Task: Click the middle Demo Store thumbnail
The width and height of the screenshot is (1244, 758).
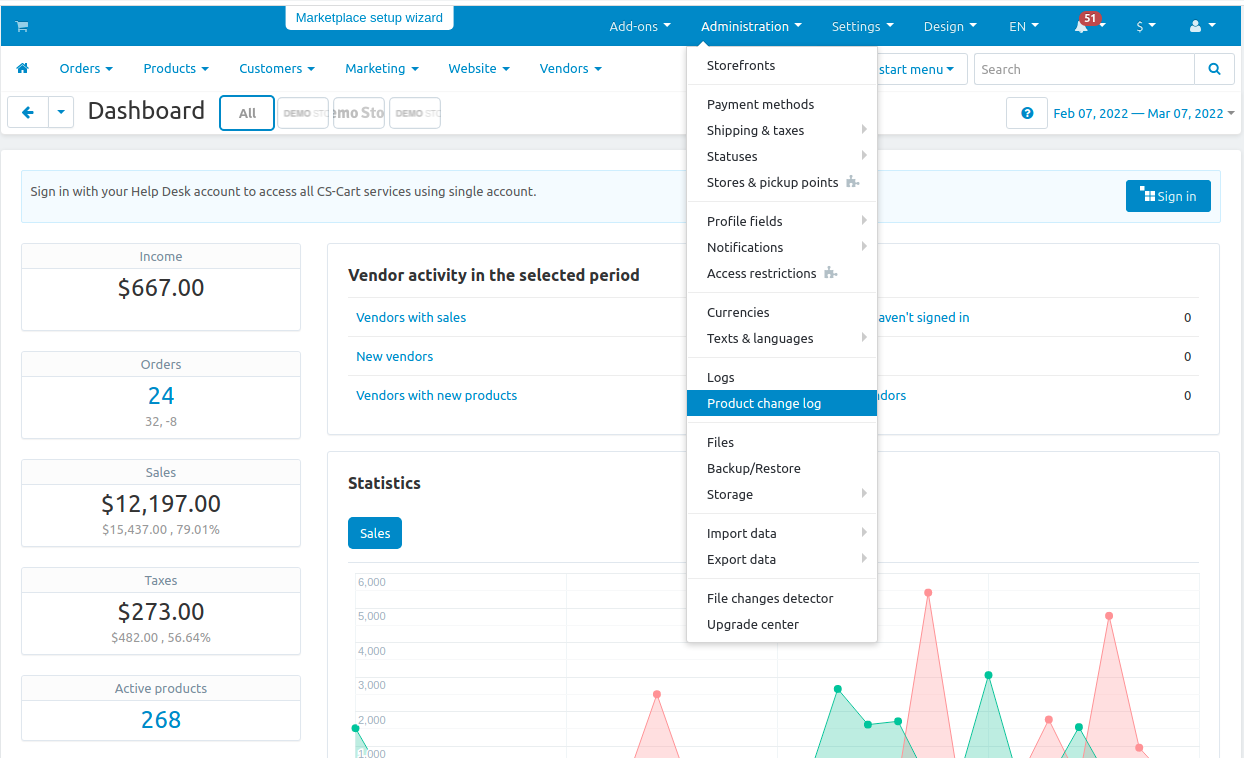Action: 359,113
